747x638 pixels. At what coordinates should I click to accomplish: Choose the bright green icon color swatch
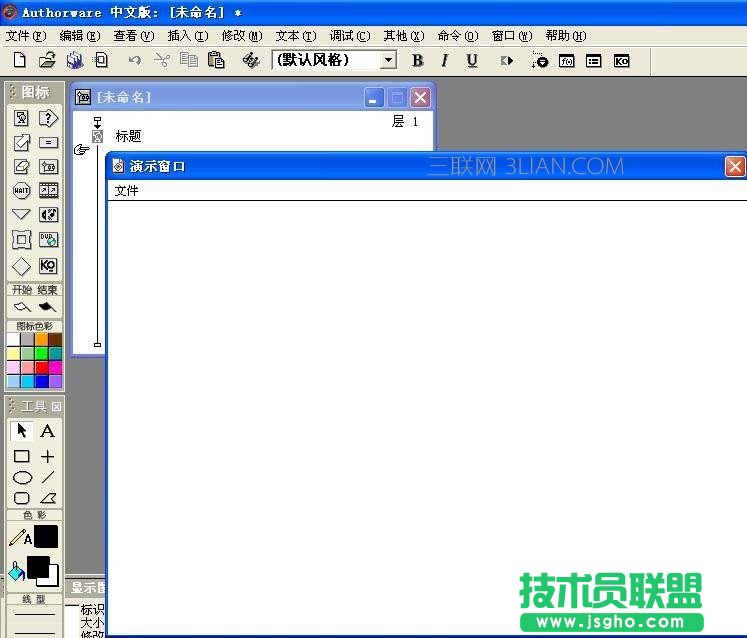coord(41,353)
